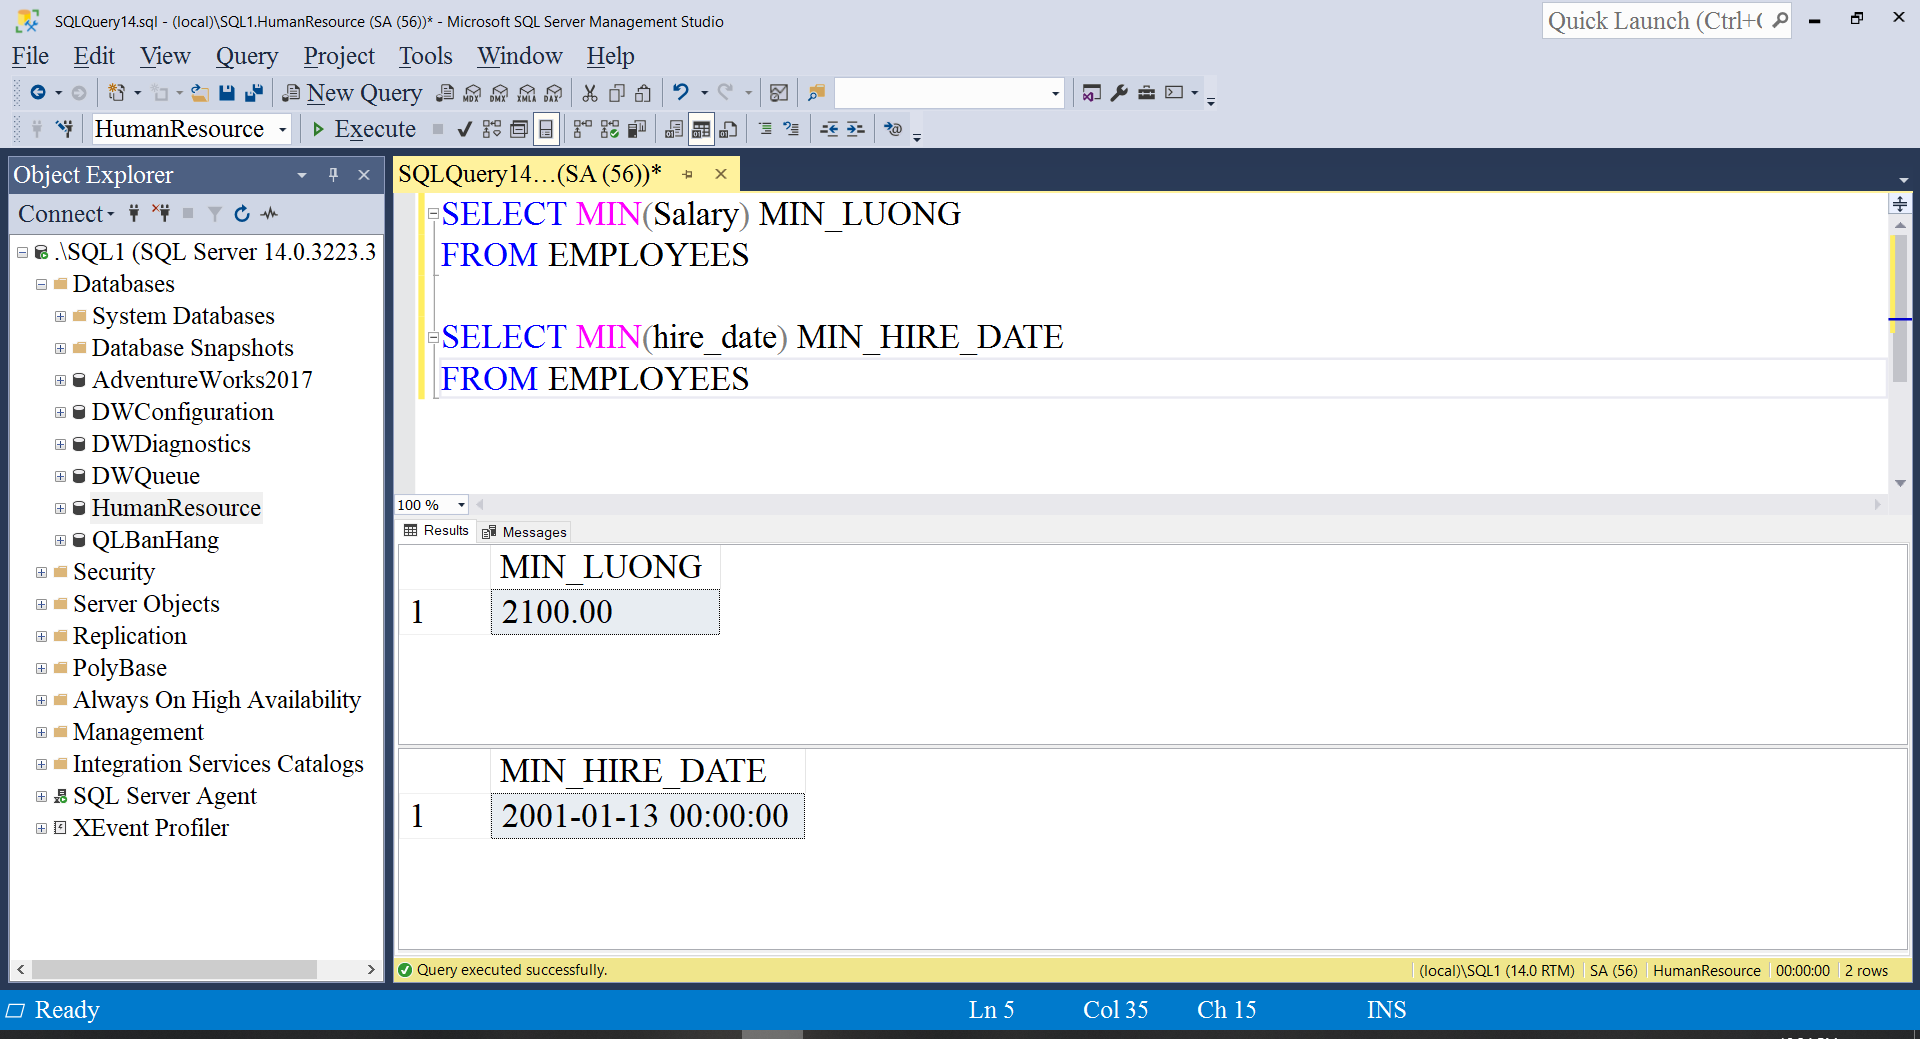Click the Object Explorer horizontal scrollbar
Viewport: 1920px width, 1039px height.
coord(175,969)
